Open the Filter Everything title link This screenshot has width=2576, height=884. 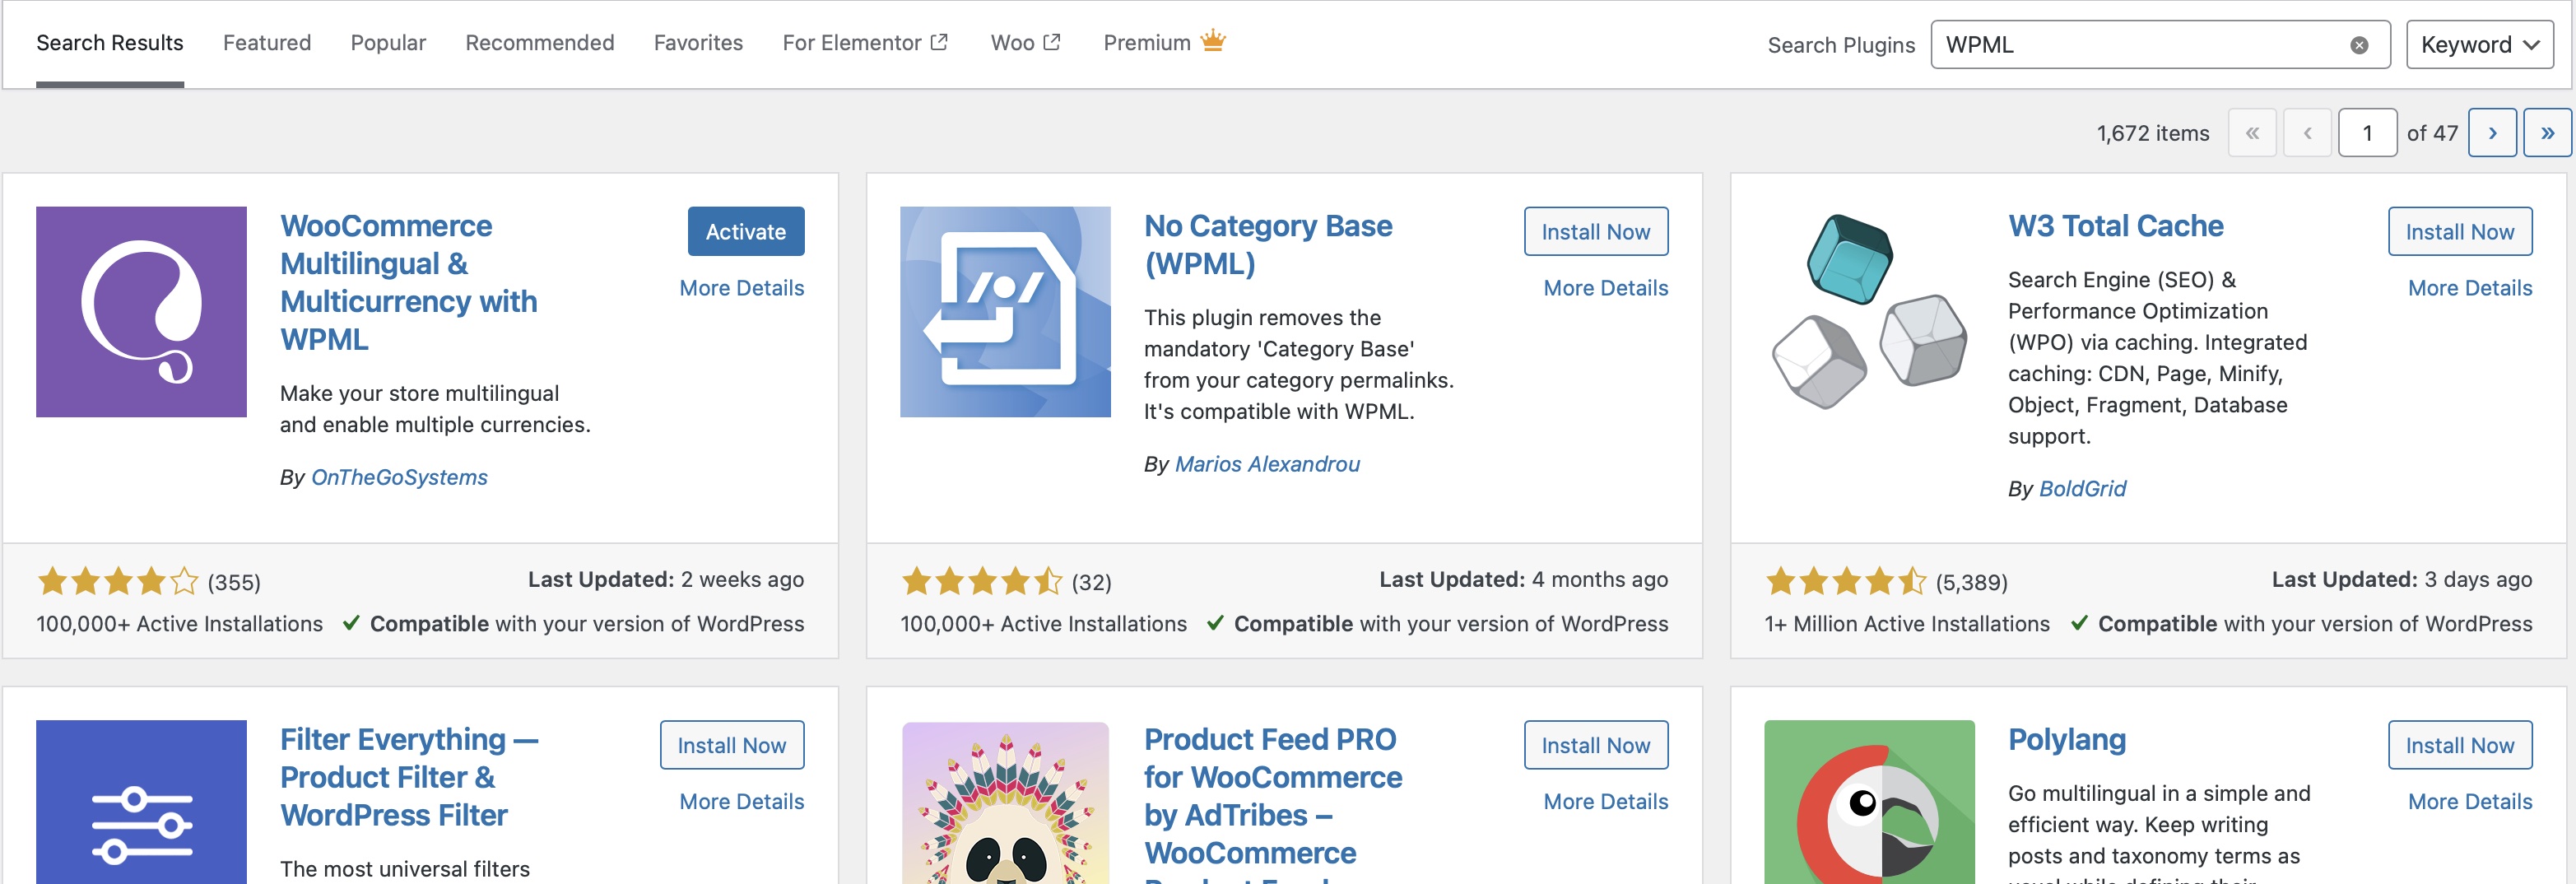[409, 777]
